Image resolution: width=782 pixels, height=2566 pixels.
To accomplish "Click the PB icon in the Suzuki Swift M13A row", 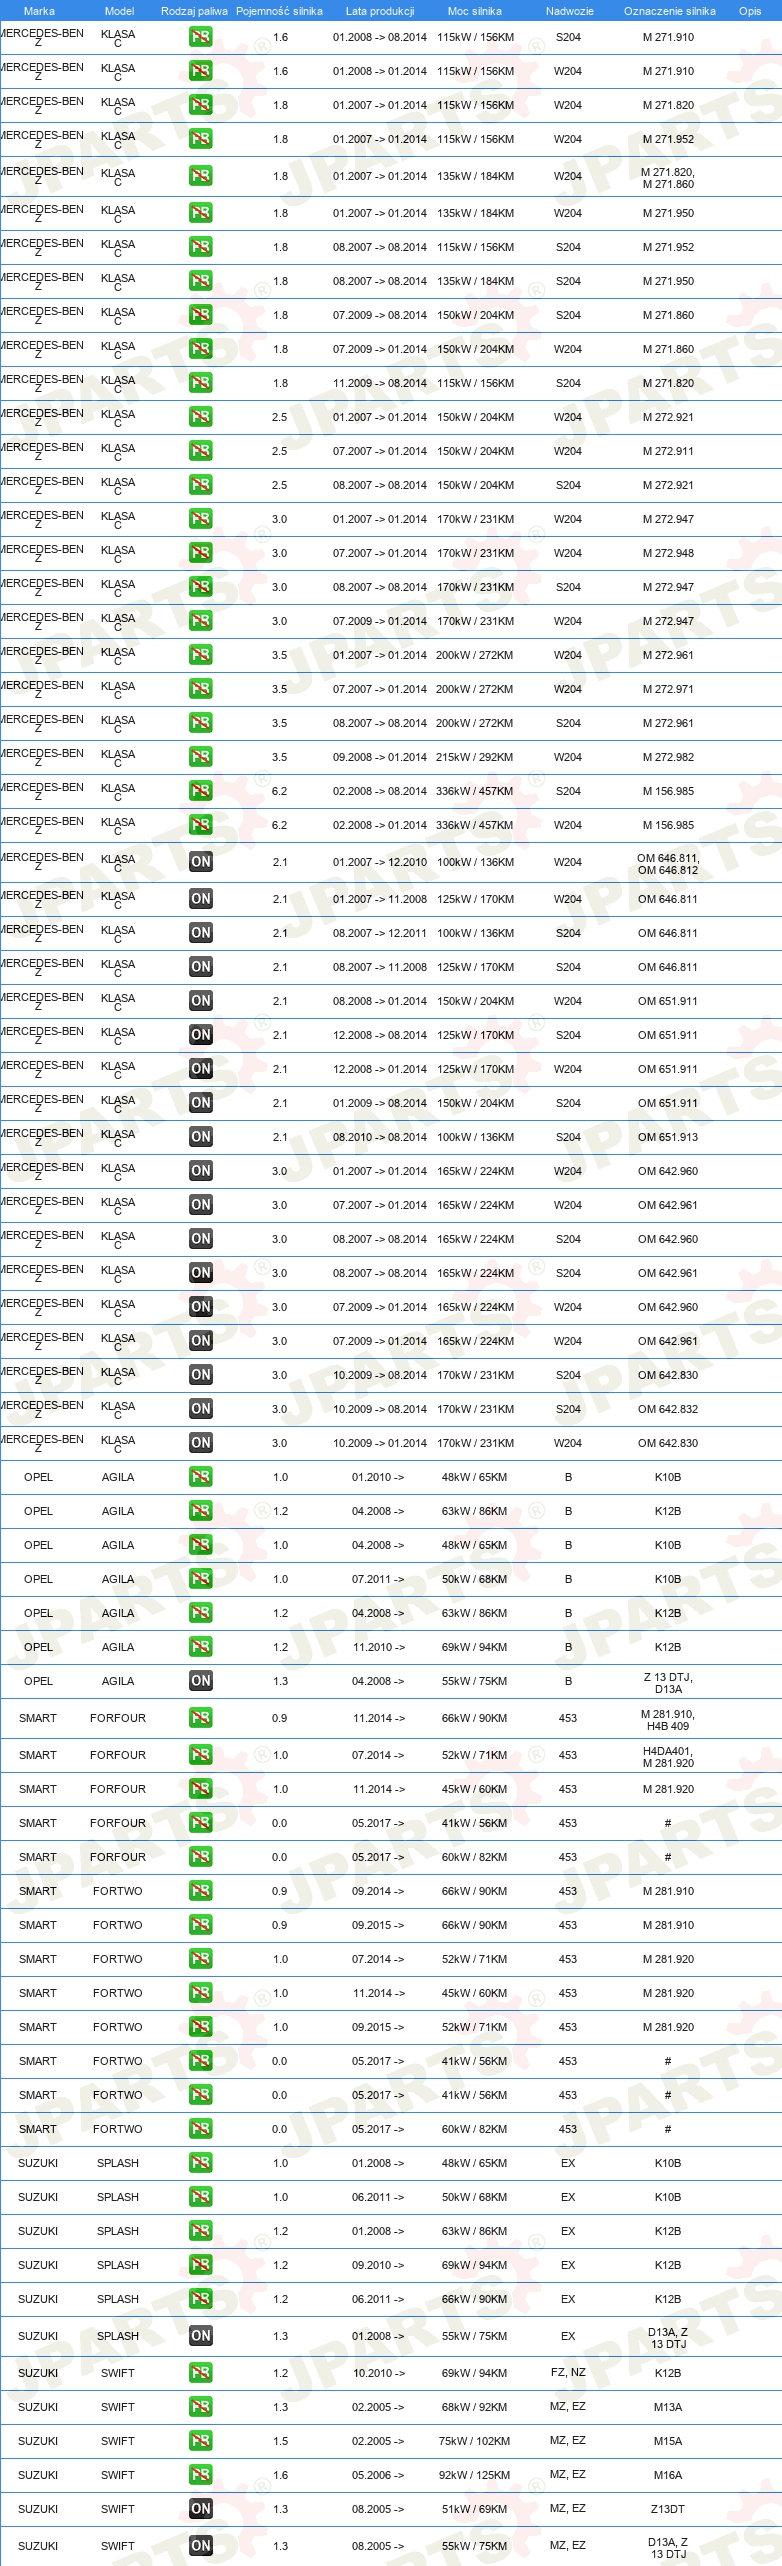I will click(x=201, y=2407).
